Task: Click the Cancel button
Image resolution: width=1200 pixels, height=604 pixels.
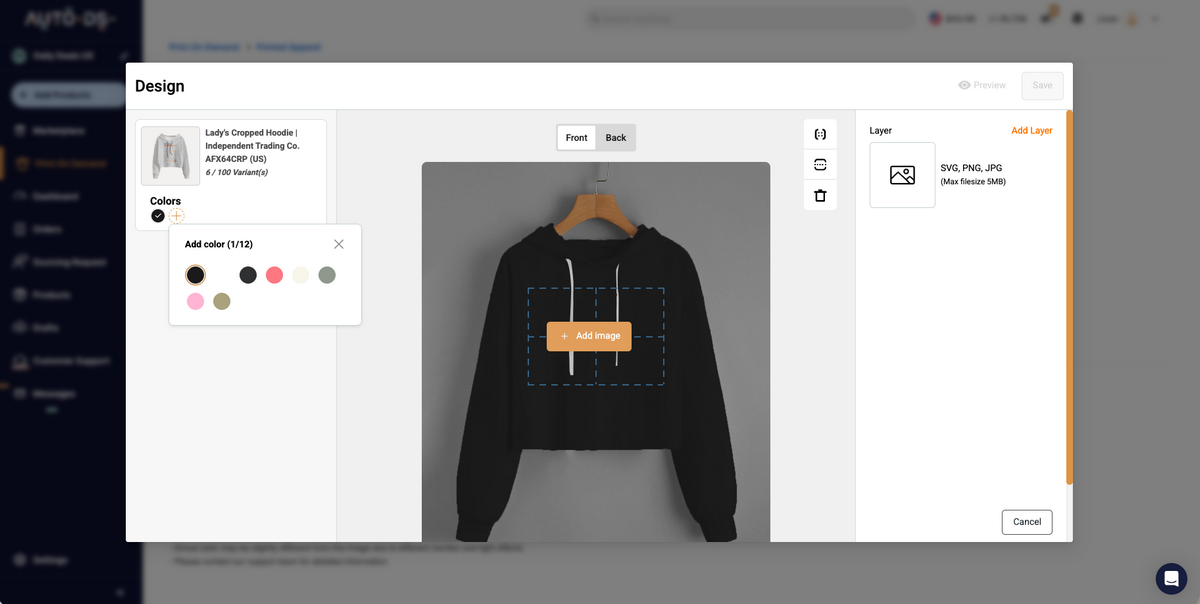Action: coord(1027,522)
